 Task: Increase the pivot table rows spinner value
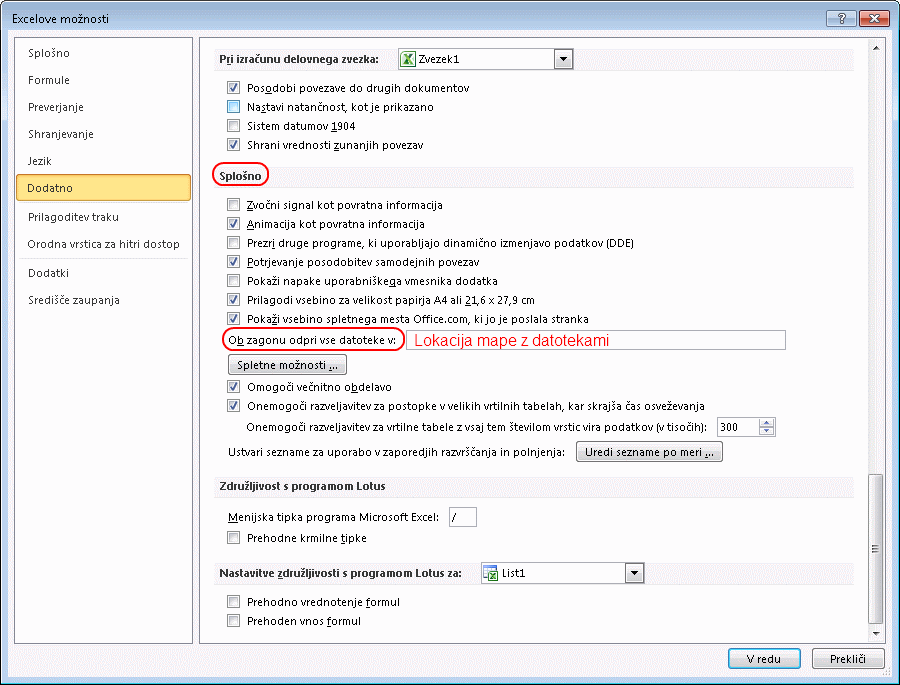(x=767, y=423)
